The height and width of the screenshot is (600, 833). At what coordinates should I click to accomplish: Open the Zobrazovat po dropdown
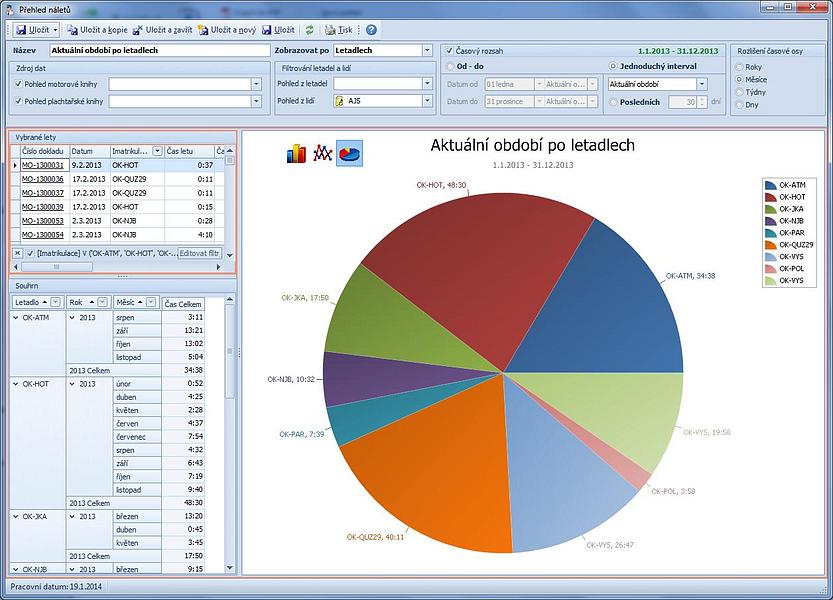424,50
